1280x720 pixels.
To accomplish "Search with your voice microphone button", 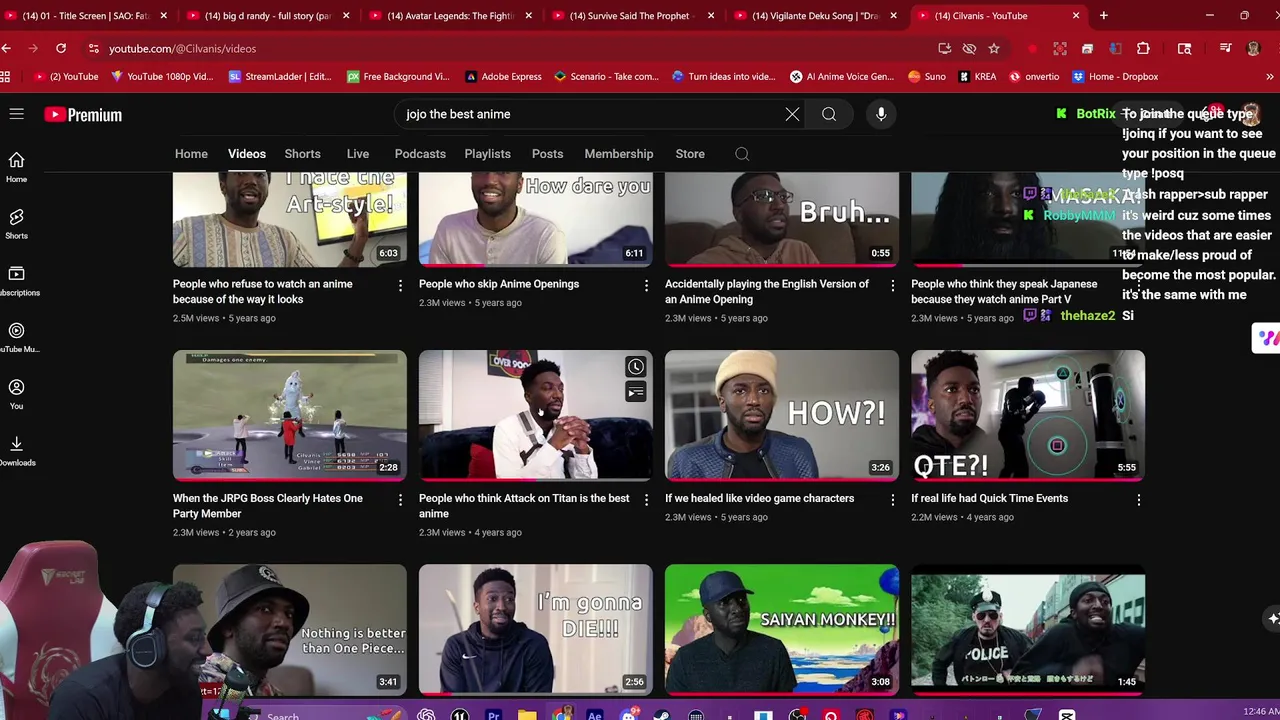I will (881, 114).
